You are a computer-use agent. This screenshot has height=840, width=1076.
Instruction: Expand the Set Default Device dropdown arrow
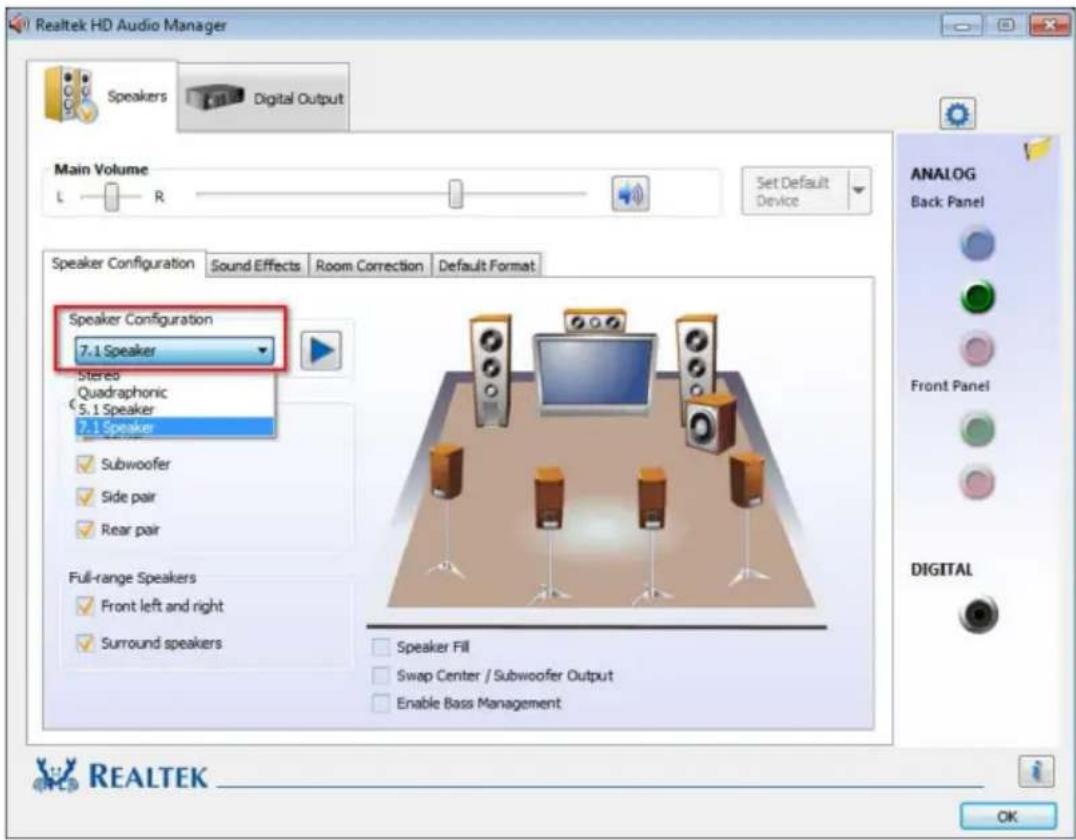pyautogui.click(x=859, y=191)
